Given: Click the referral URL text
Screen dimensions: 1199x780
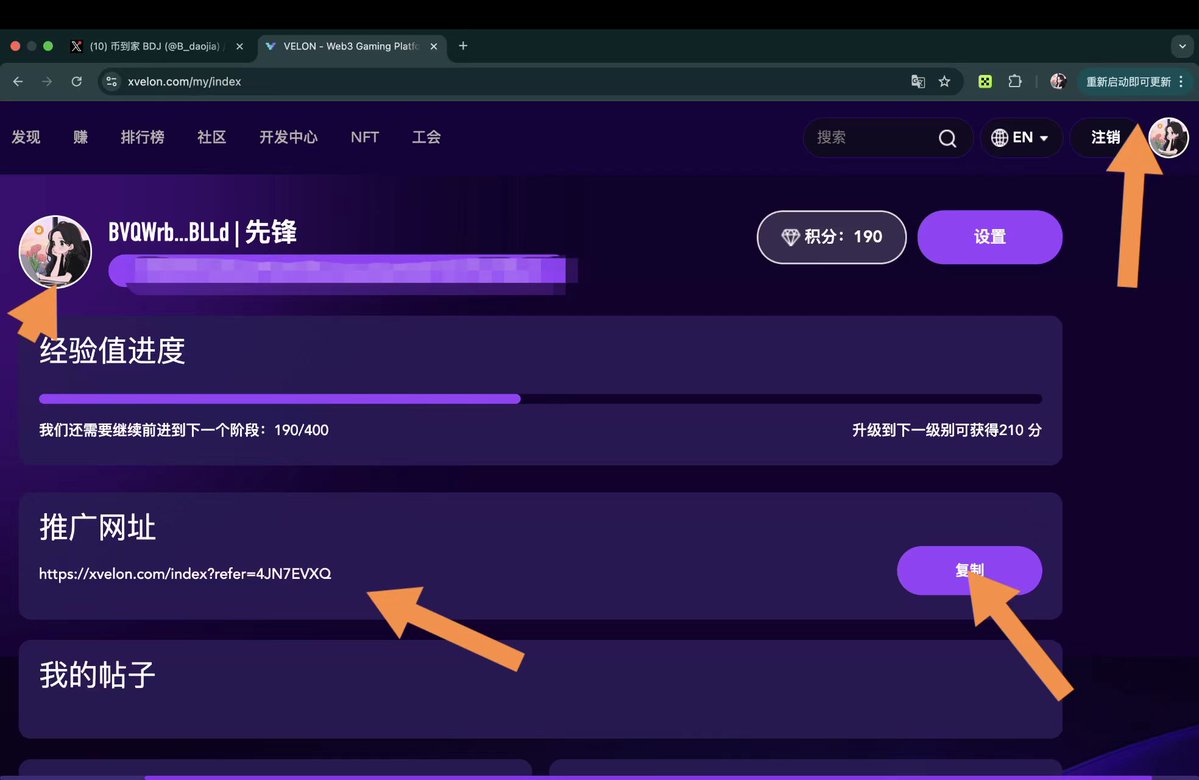Looking at the screenshot, I should point(185,574).
